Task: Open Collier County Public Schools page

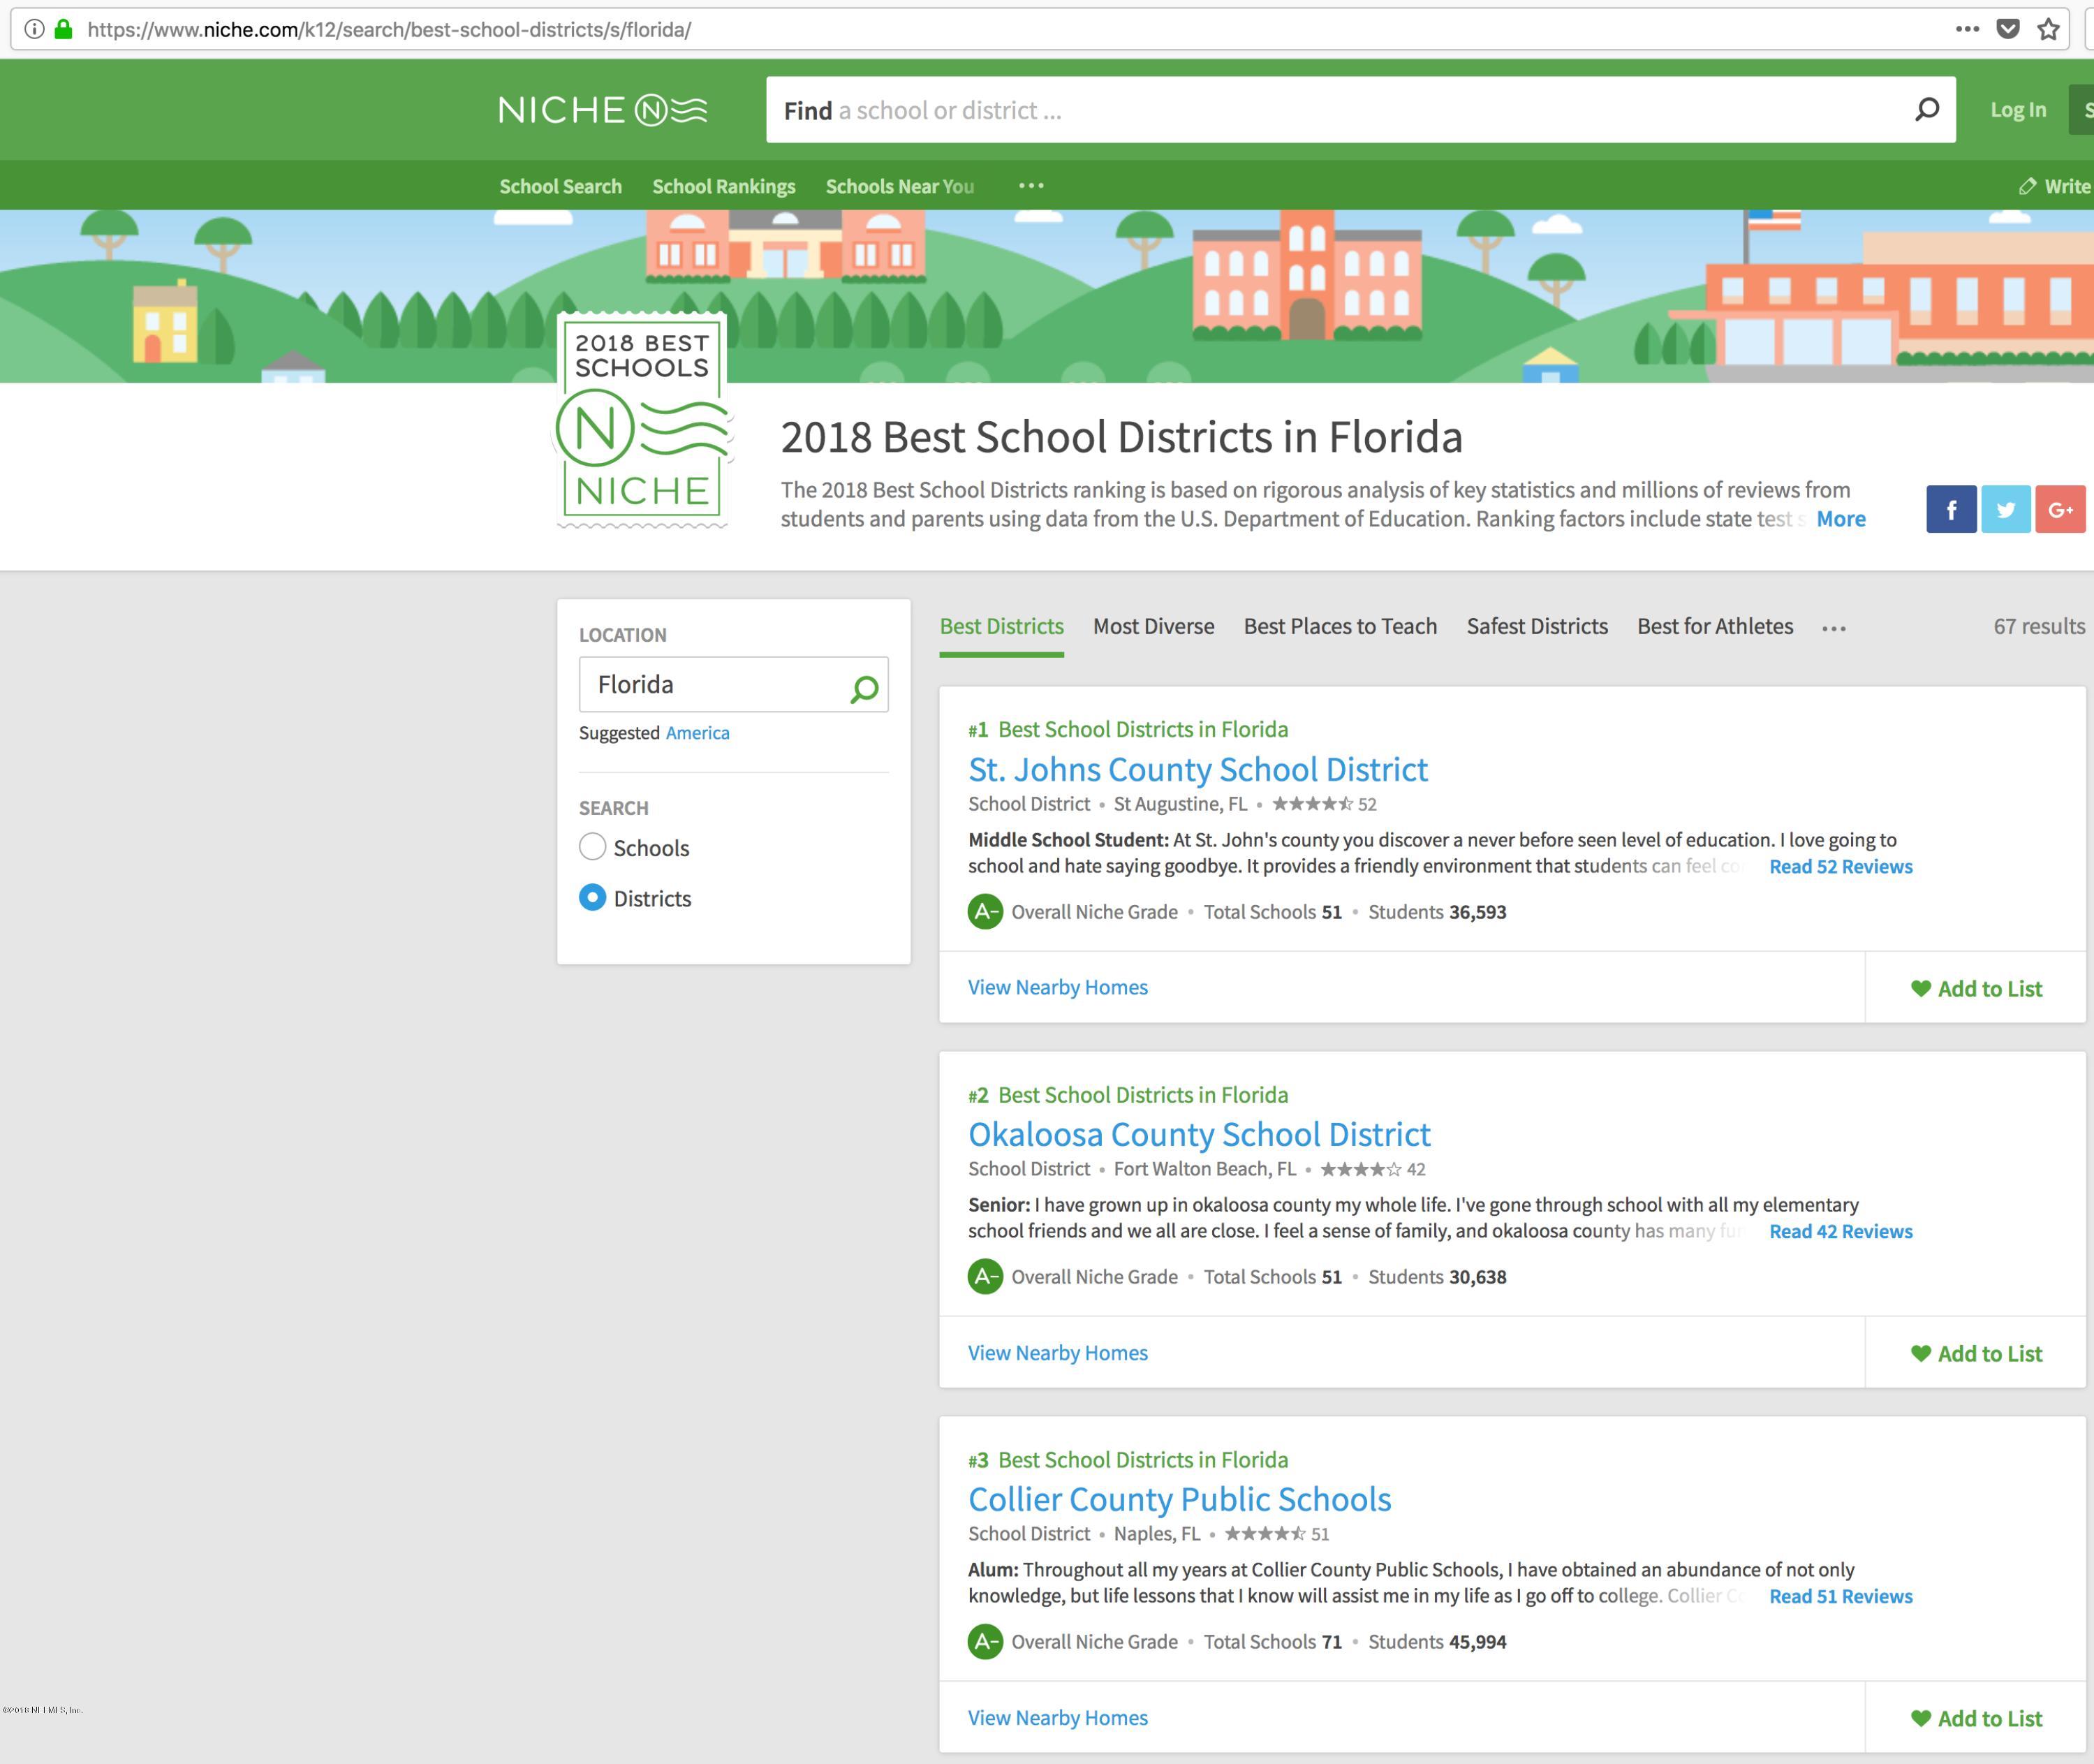Action: 1179,1499
